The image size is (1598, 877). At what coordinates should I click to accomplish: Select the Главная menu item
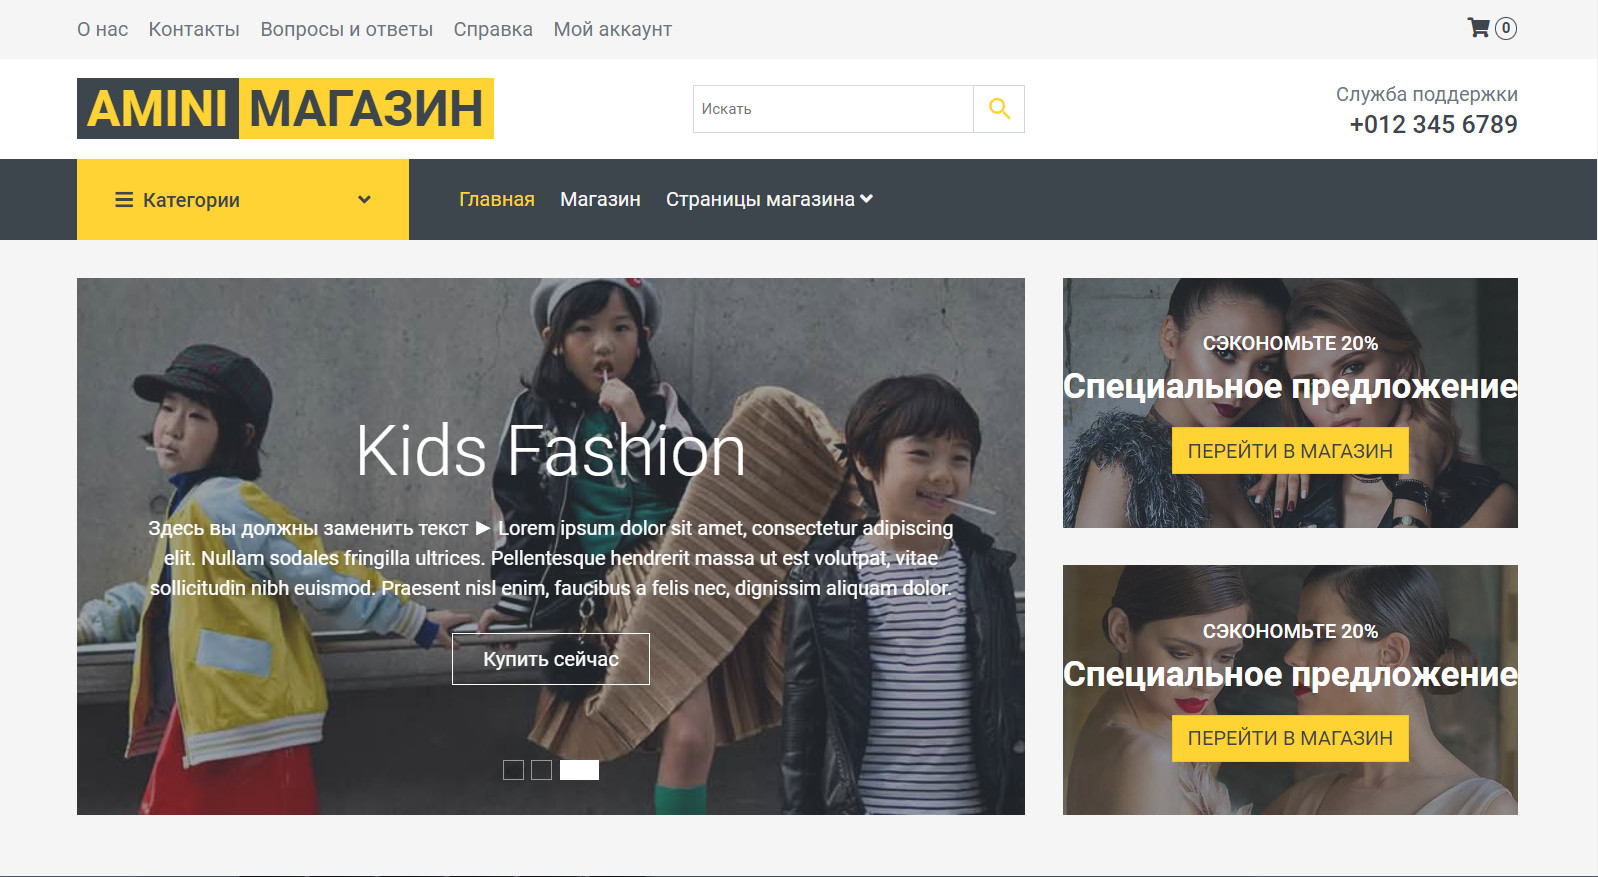[x=497, y=199]
